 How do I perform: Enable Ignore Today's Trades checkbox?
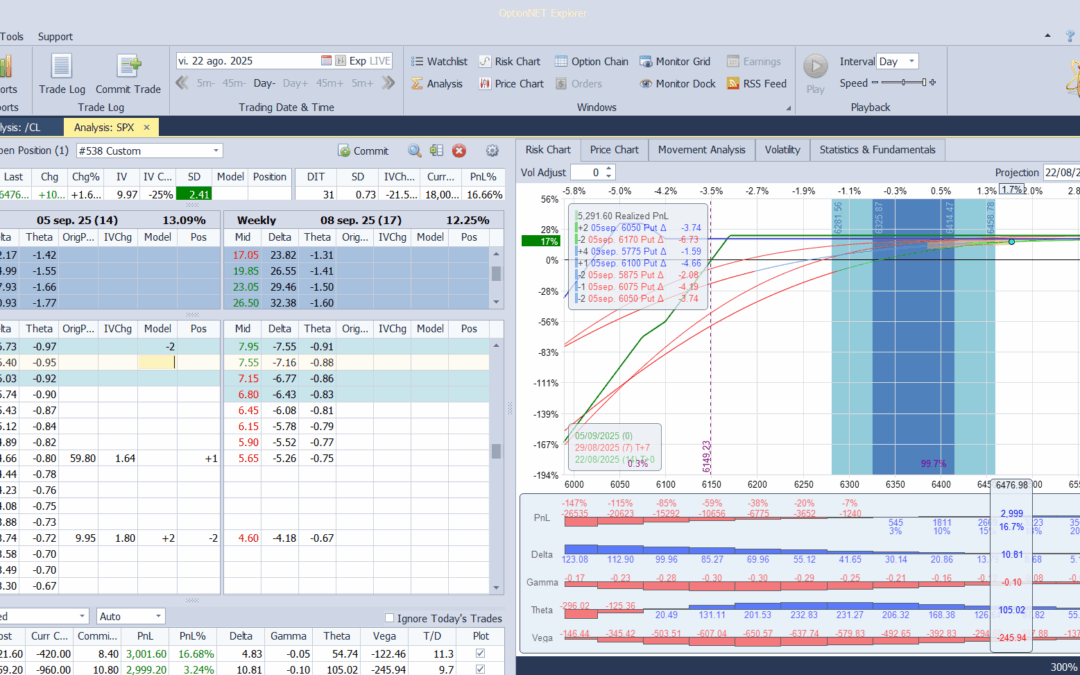391,617
